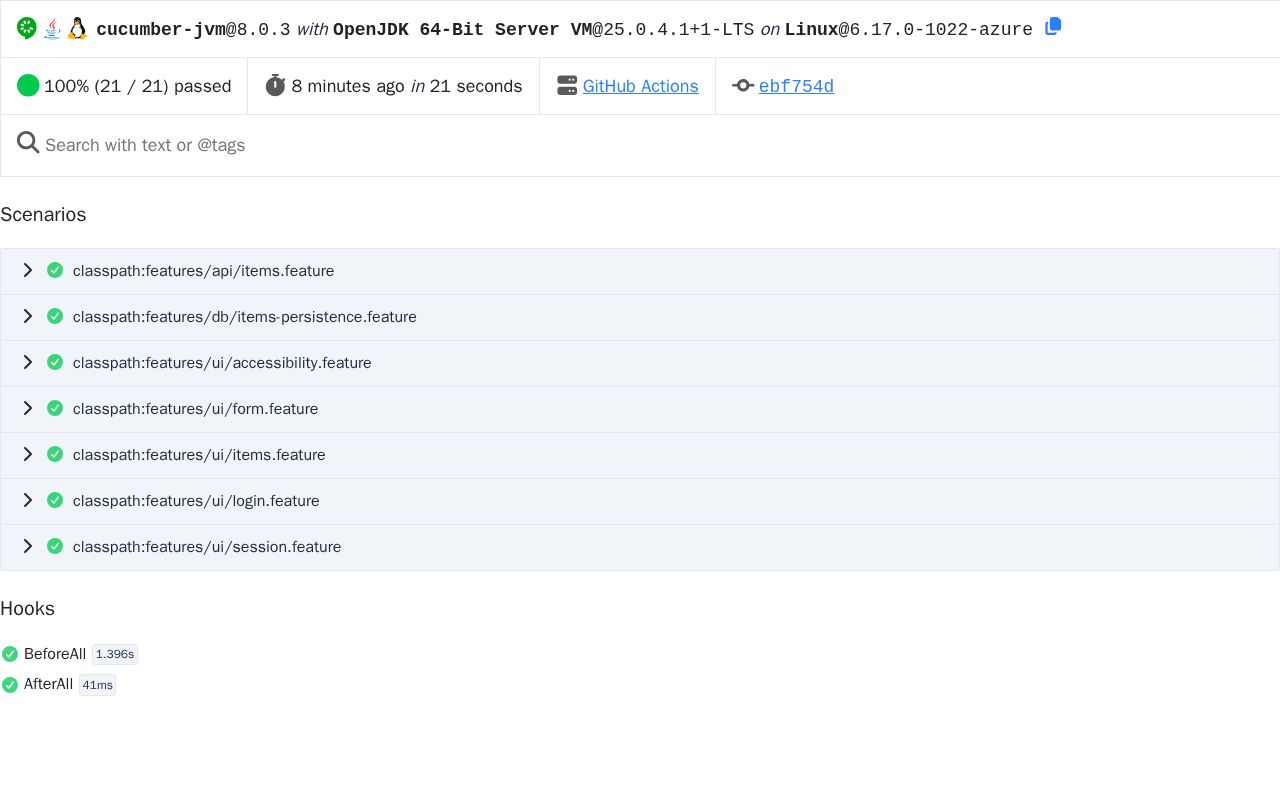1280x800 pixels.
Task: Click the 100% (21 / 21) passed text
Action: [138, 86]
